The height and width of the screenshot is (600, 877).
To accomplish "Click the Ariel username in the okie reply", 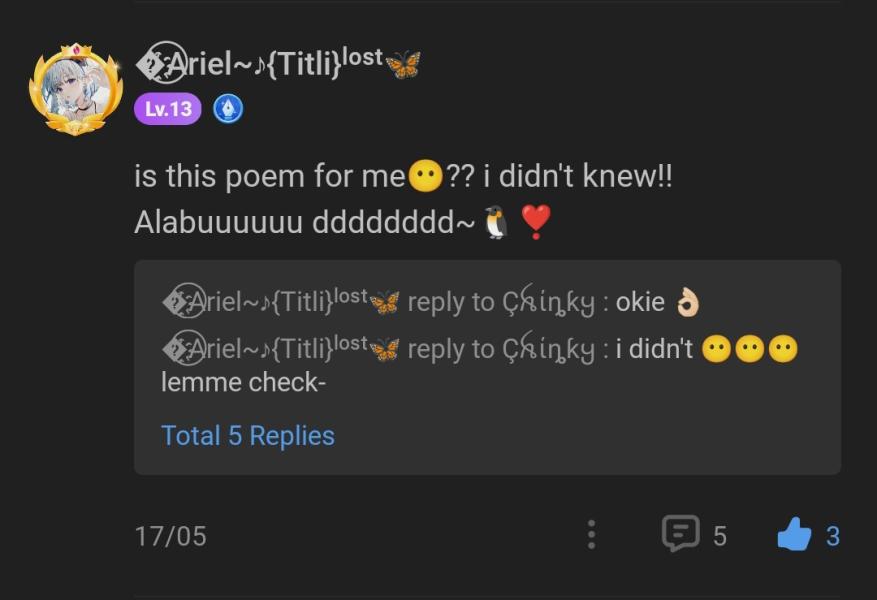I will click(x=265, y=302).
